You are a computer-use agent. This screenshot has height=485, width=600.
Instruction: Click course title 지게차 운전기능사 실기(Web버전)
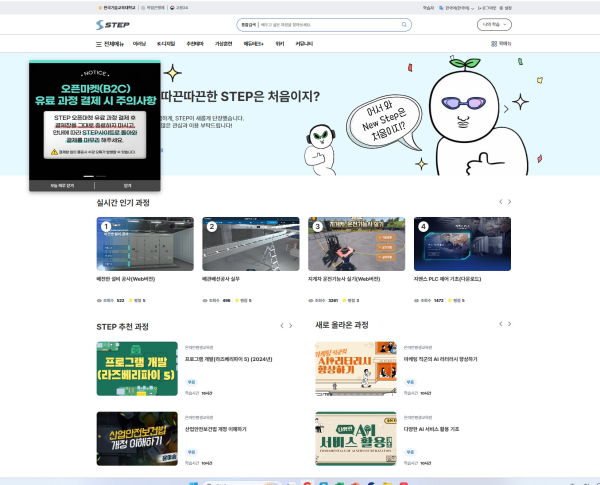(x=344, y=279)
